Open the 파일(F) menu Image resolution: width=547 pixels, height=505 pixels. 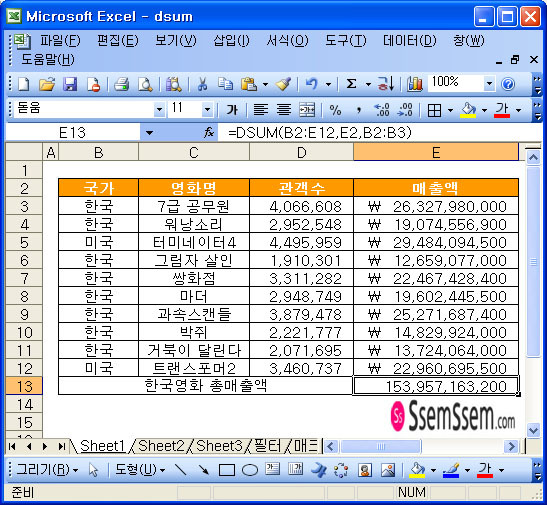[60, 41]
